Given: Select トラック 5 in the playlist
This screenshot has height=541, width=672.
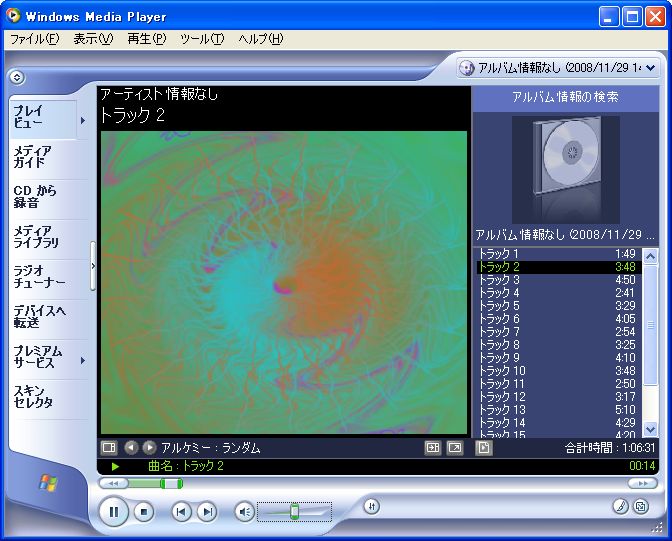Looking at the screenshot, I should click(x=559, y=306).
